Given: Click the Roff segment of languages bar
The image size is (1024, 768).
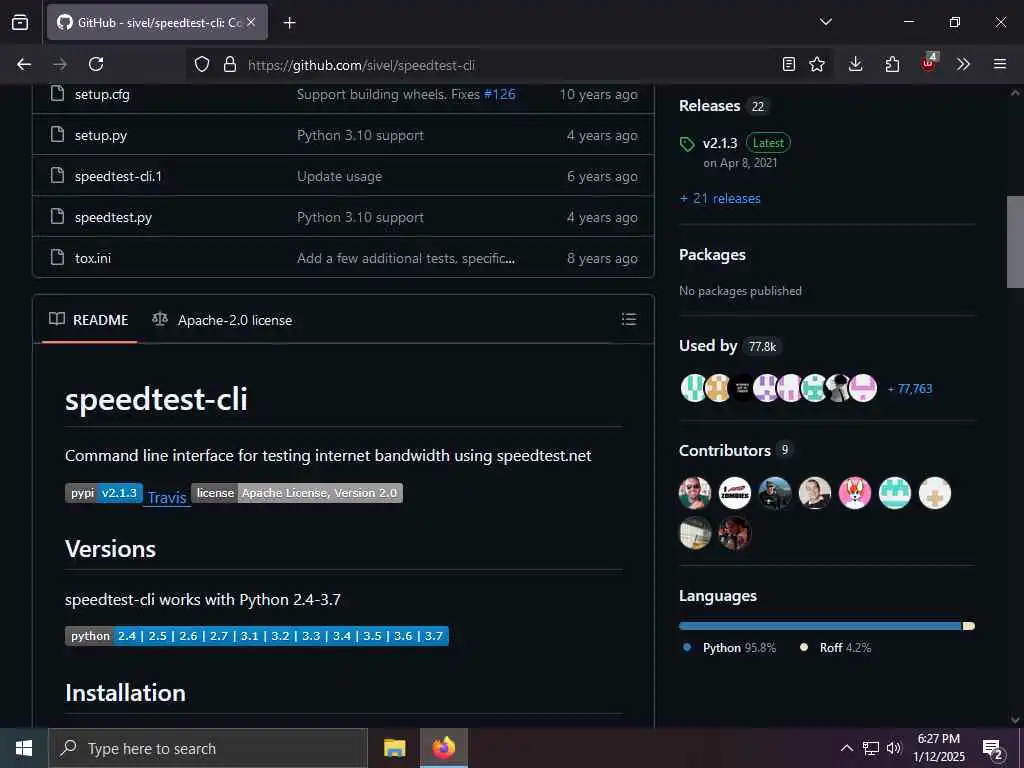Looking at the screenshot, I should tap(968, 626).
